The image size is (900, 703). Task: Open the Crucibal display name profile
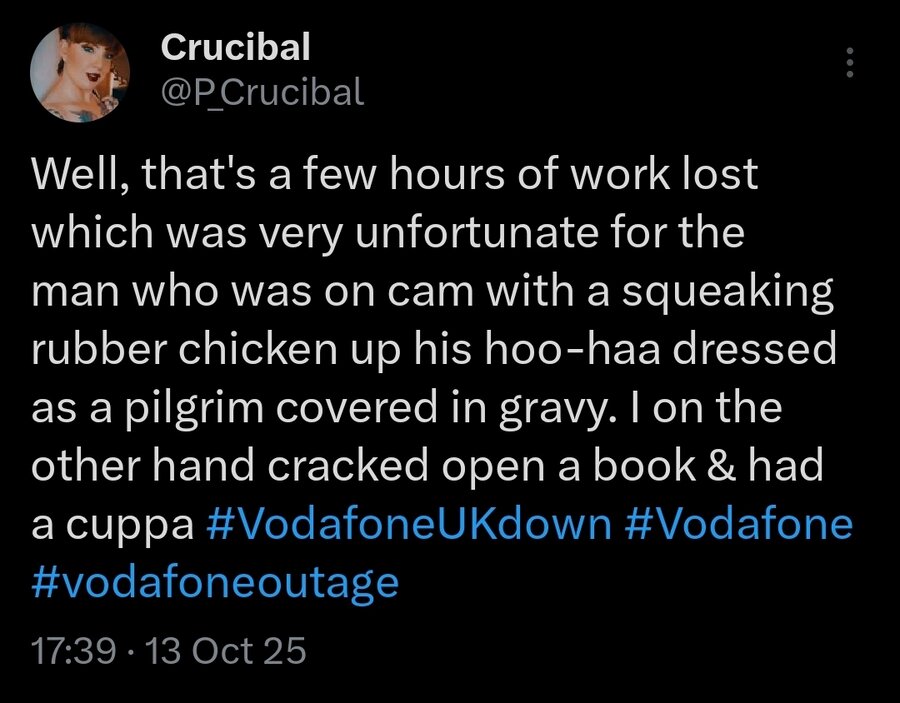(x=235, y=45)
